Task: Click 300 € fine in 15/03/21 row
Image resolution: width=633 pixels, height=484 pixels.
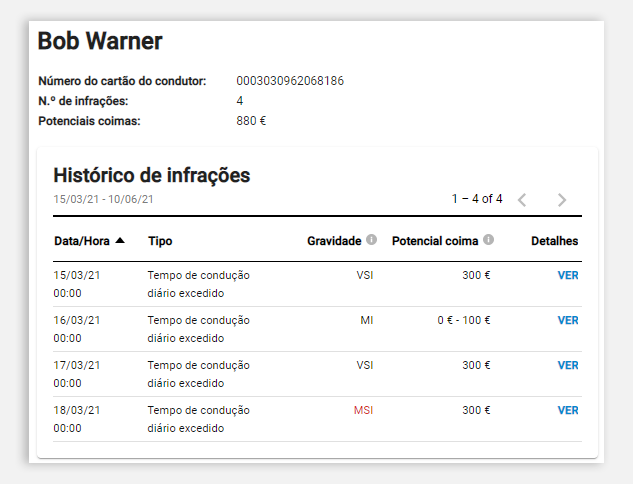Action: coord(476,275)
